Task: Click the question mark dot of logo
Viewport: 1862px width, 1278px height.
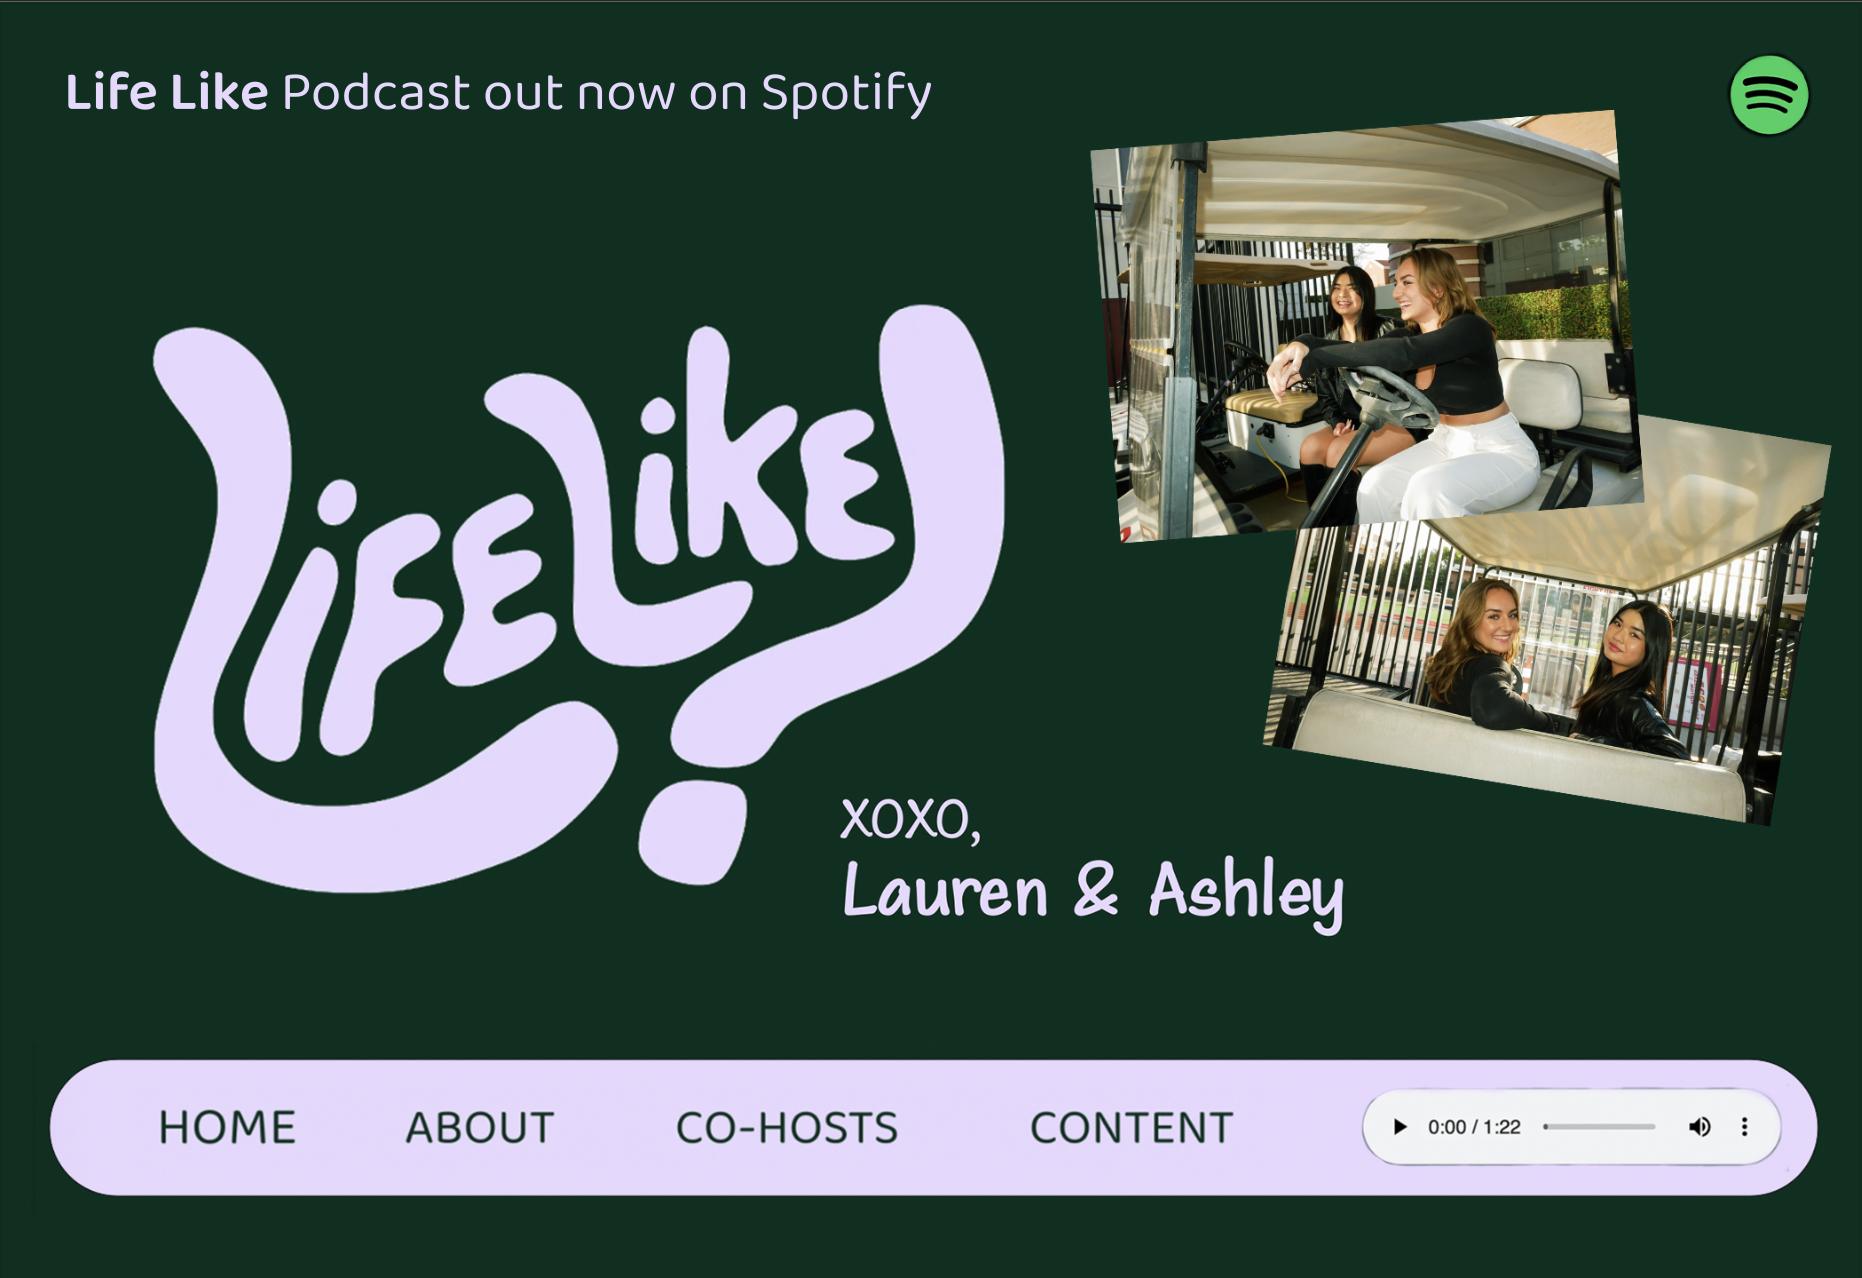Action: tap(693, 833)
